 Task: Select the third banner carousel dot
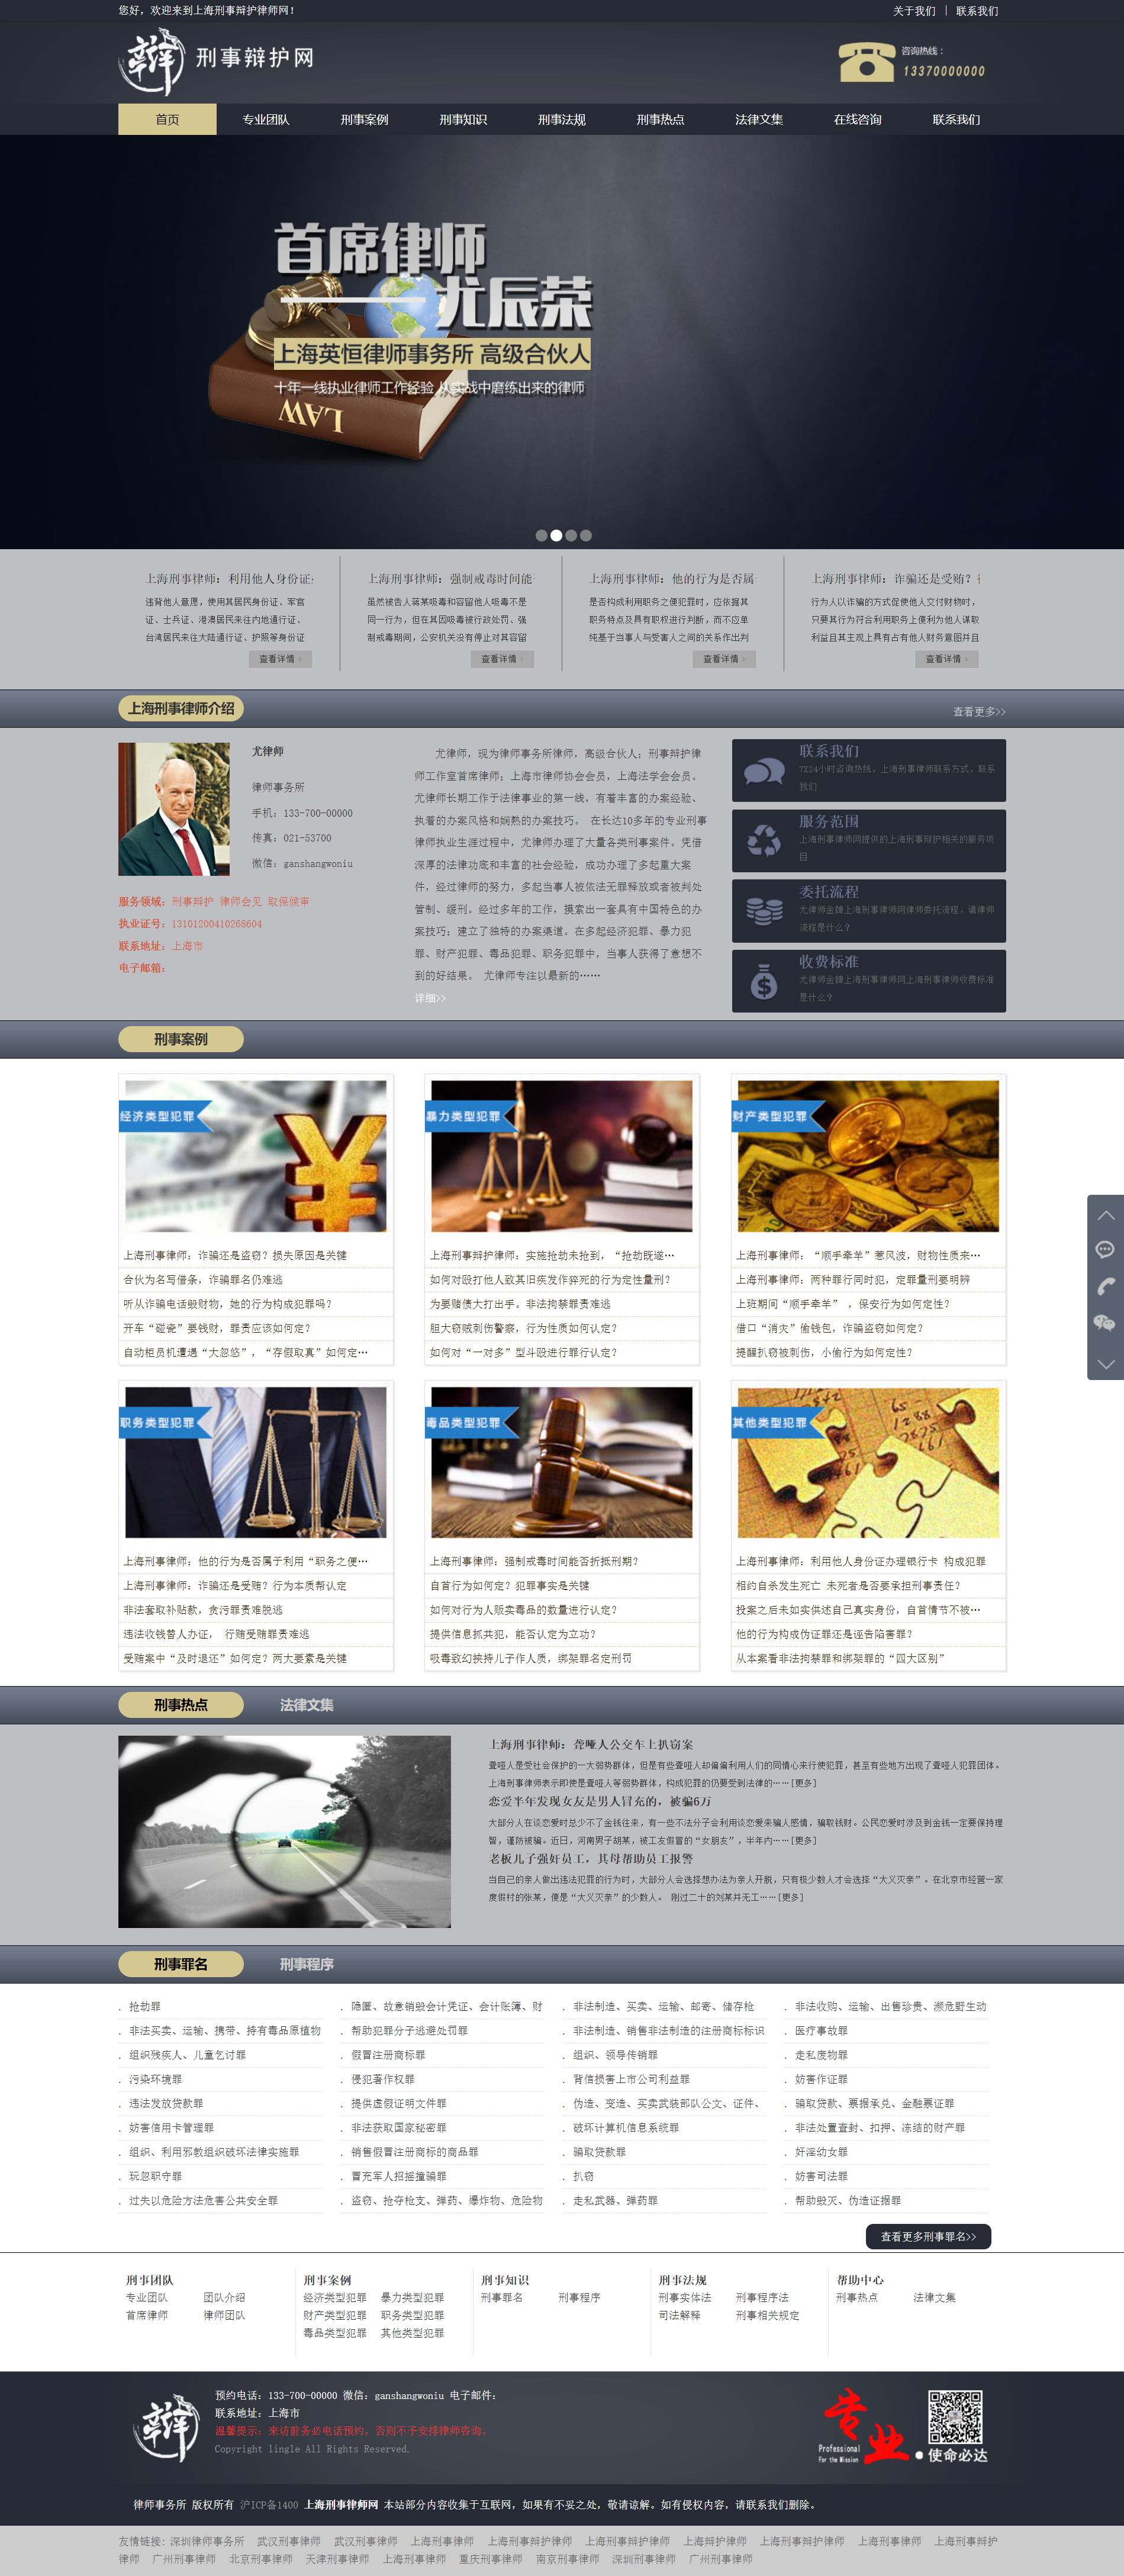[571, 536]
